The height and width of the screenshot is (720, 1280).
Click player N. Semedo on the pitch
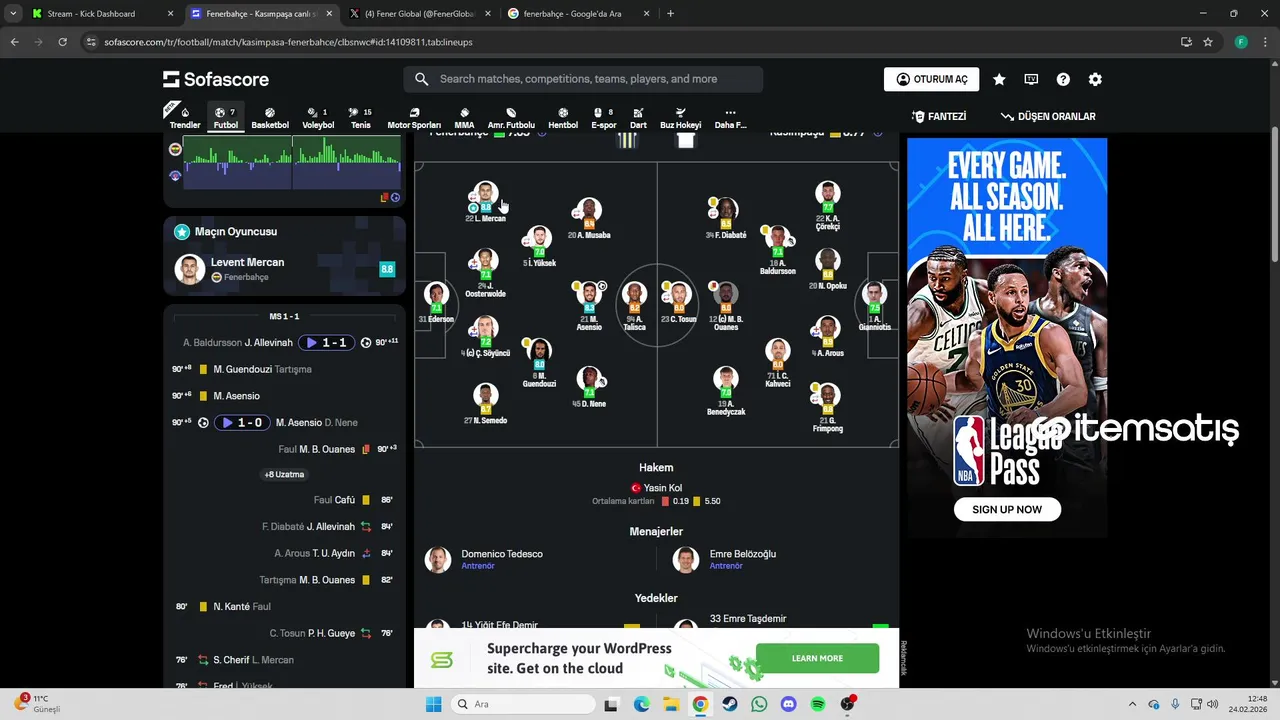coord(486,403)
